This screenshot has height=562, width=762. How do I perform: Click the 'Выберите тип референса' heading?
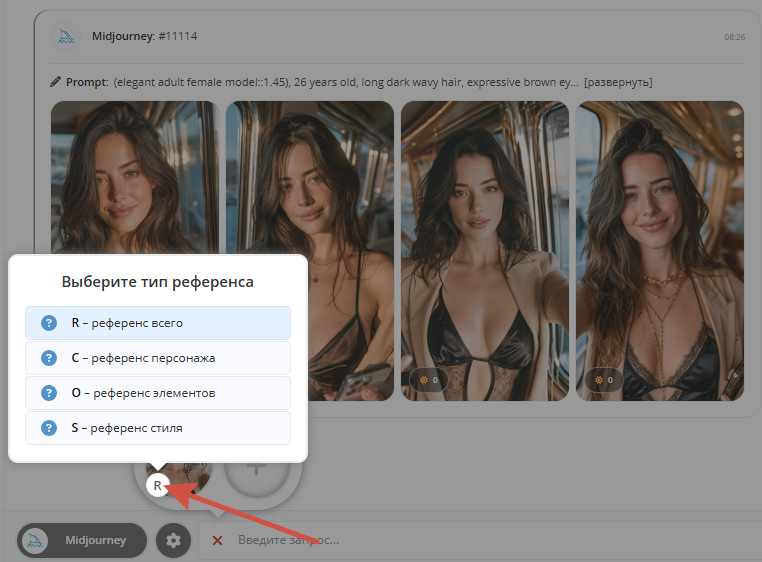pyautogui.click(x=157, y=282)
